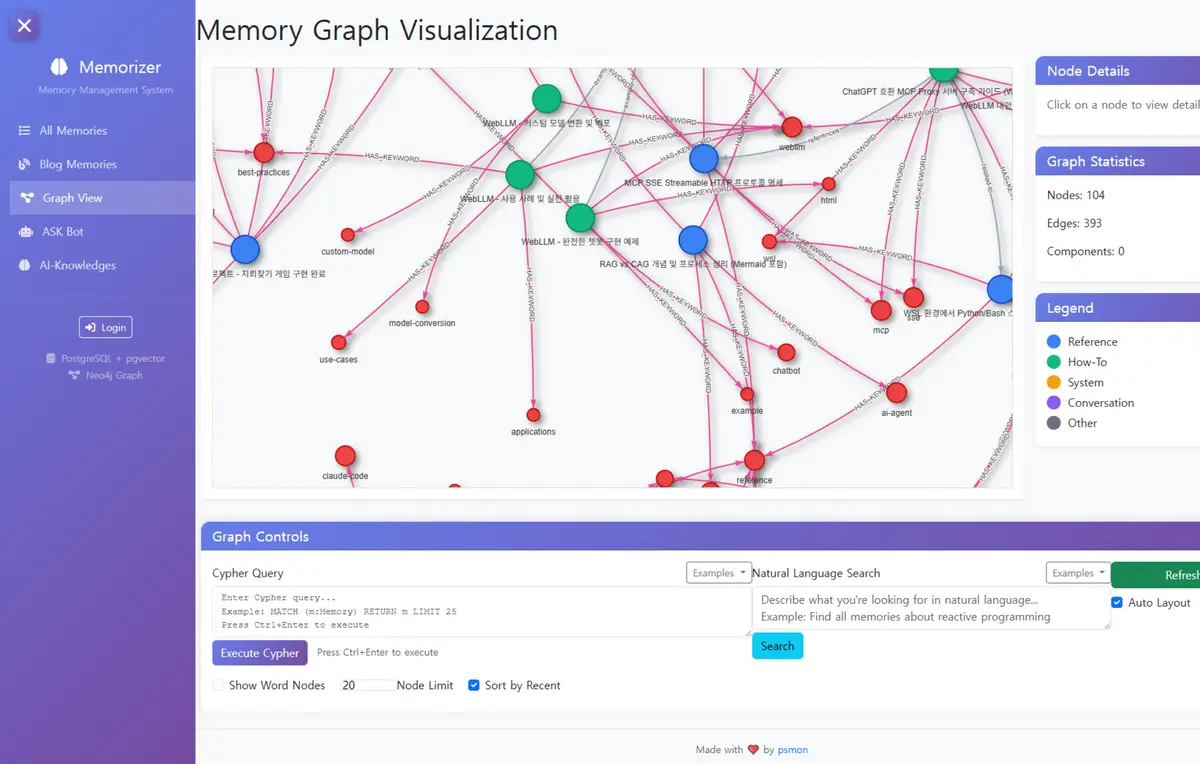Open Cypher Query Examples dropdown
The width and height of the screenshot is (1200, 764).
(719, 573)
